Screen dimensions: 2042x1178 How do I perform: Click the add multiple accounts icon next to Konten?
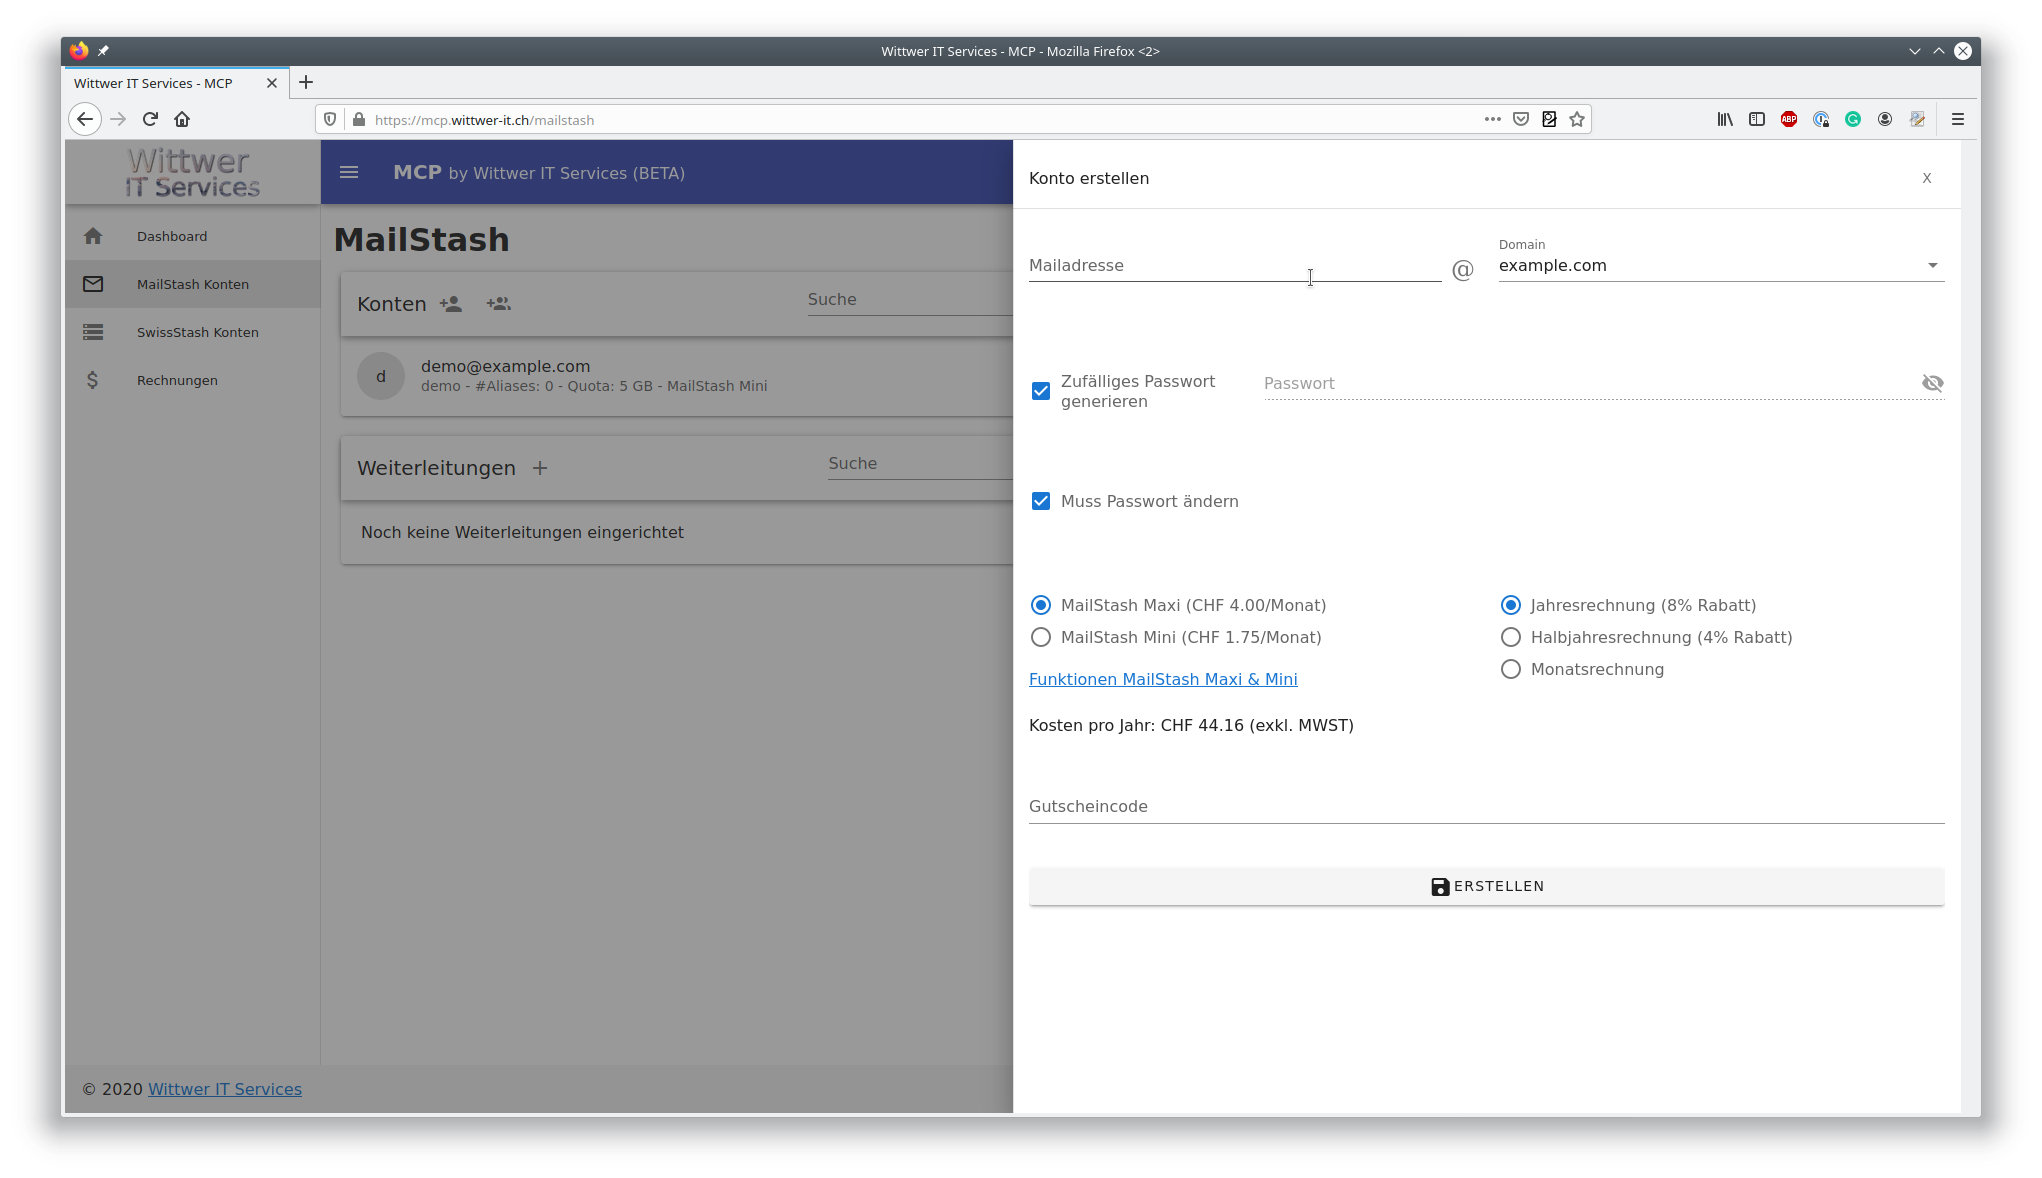pos(499,304)
